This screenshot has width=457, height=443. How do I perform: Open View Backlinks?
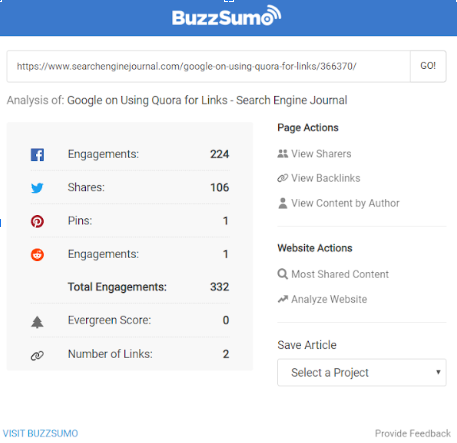point(326,178)
